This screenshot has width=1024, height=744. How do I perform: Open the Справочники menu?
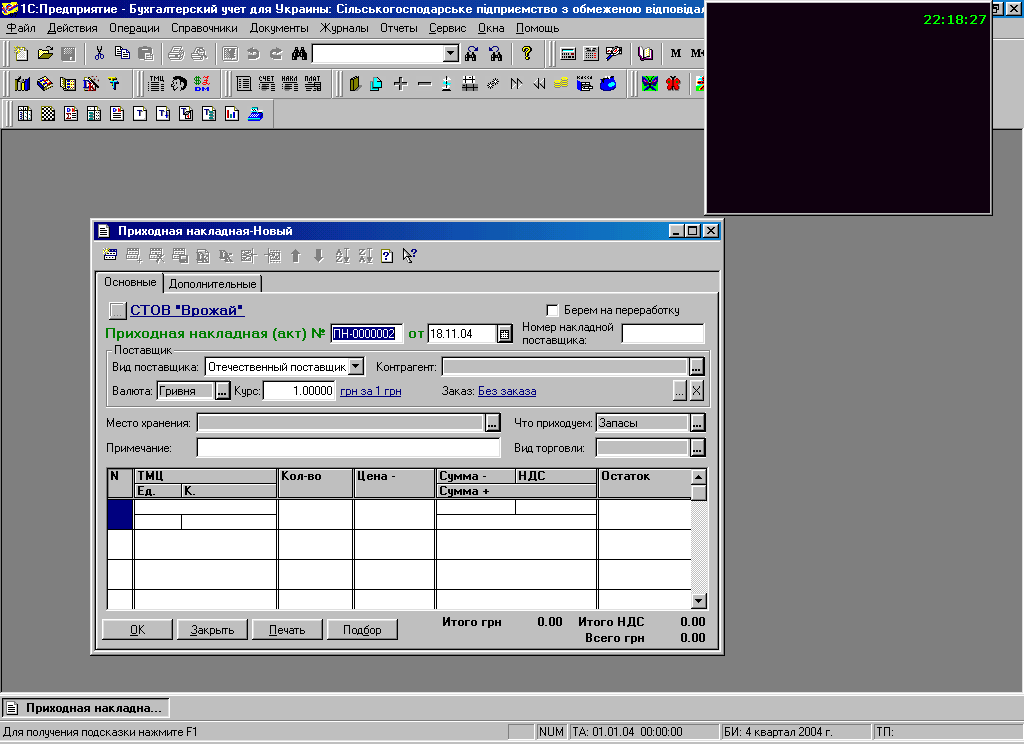click(204, 28)
